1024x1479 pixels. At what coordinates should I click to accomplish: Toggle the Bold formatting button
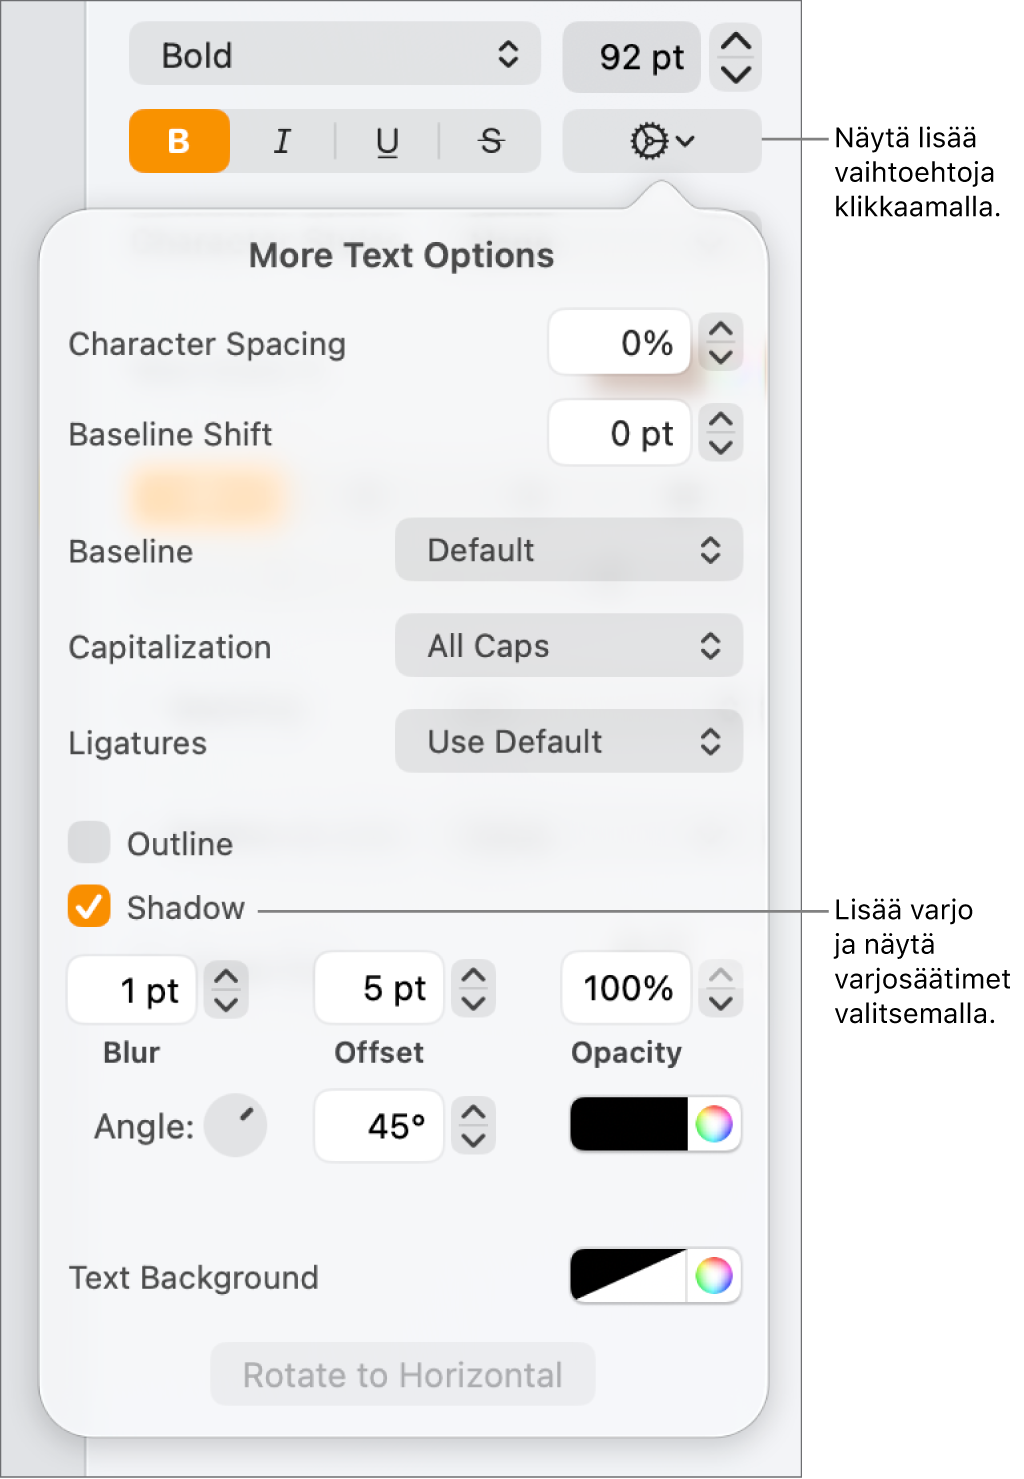pos(179,141)
